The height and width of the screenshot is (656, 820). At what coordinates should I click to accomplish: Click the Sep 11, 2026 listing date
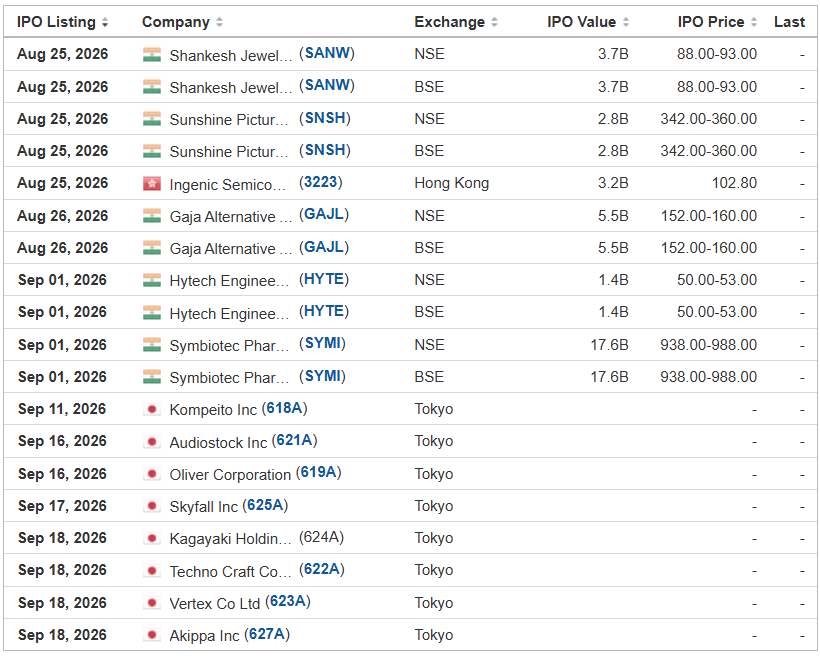click(62, 409)
